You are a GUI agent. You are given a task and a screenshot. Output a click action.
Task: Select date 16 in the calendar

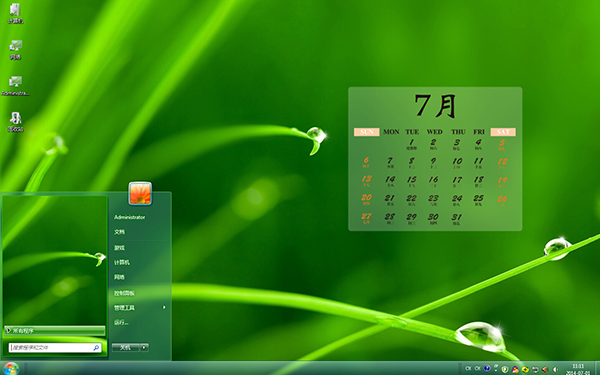434,181
